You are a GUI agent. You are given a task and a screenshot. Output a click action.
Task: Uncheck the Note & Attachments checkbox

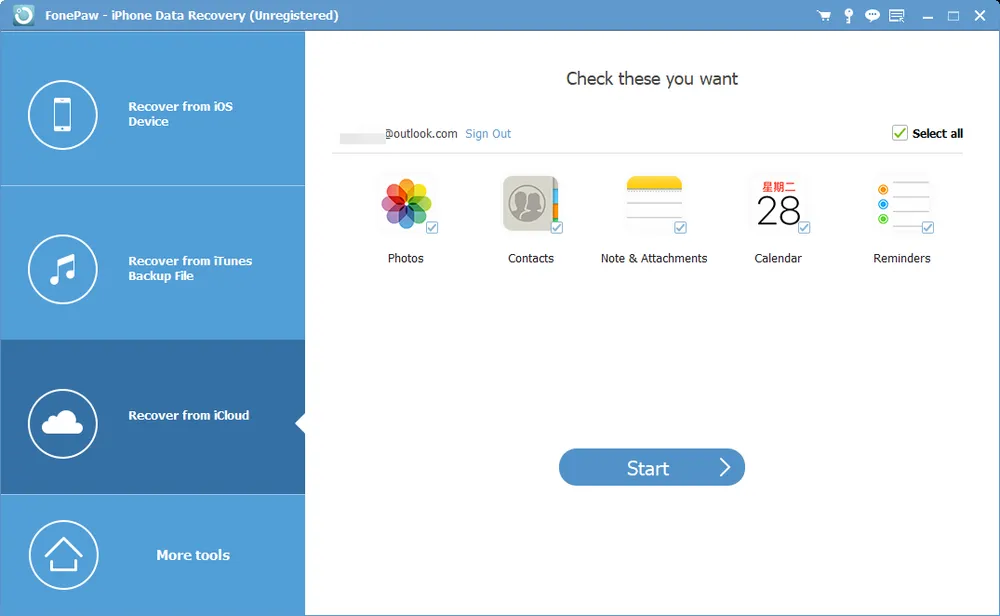[680, 228]
